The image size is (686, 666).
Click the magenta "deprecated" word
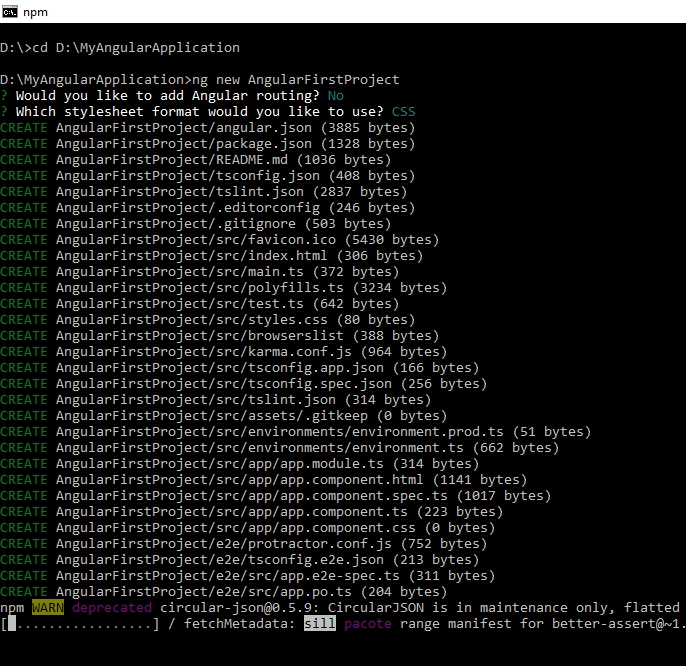pyautogui.click(x=112, y=607)
